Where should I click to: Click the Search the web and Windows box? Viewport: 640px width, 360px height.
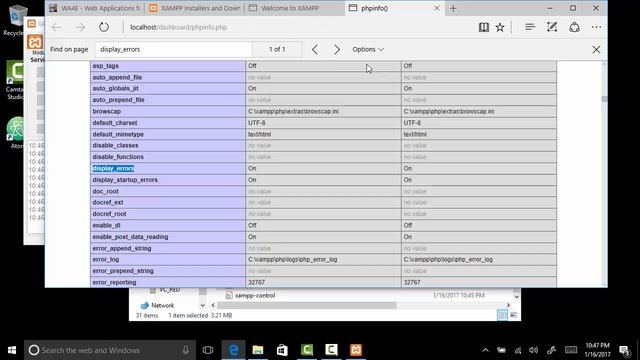(x=110, y=350)
